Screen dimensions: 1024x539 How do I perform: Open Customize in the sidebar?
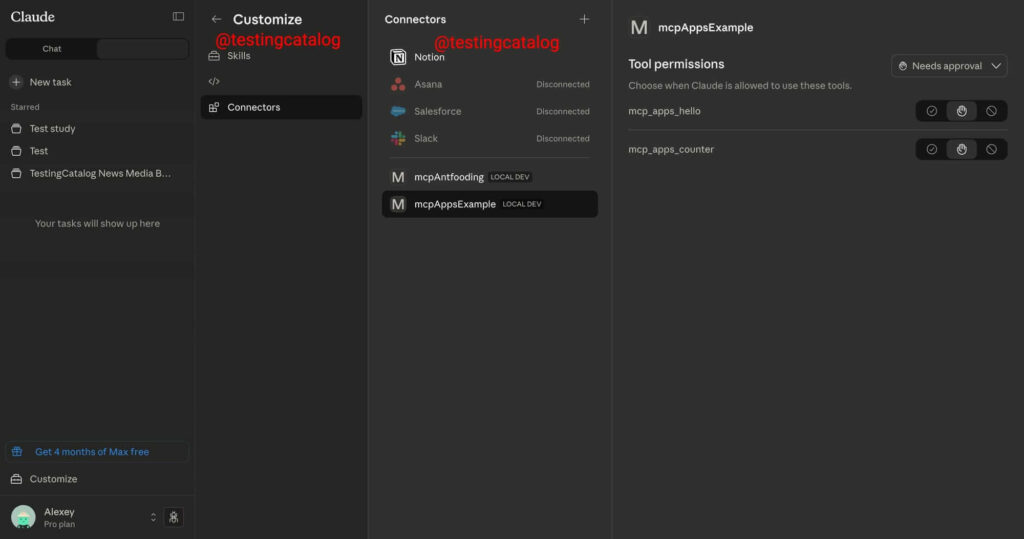click(x=97, y=479)
